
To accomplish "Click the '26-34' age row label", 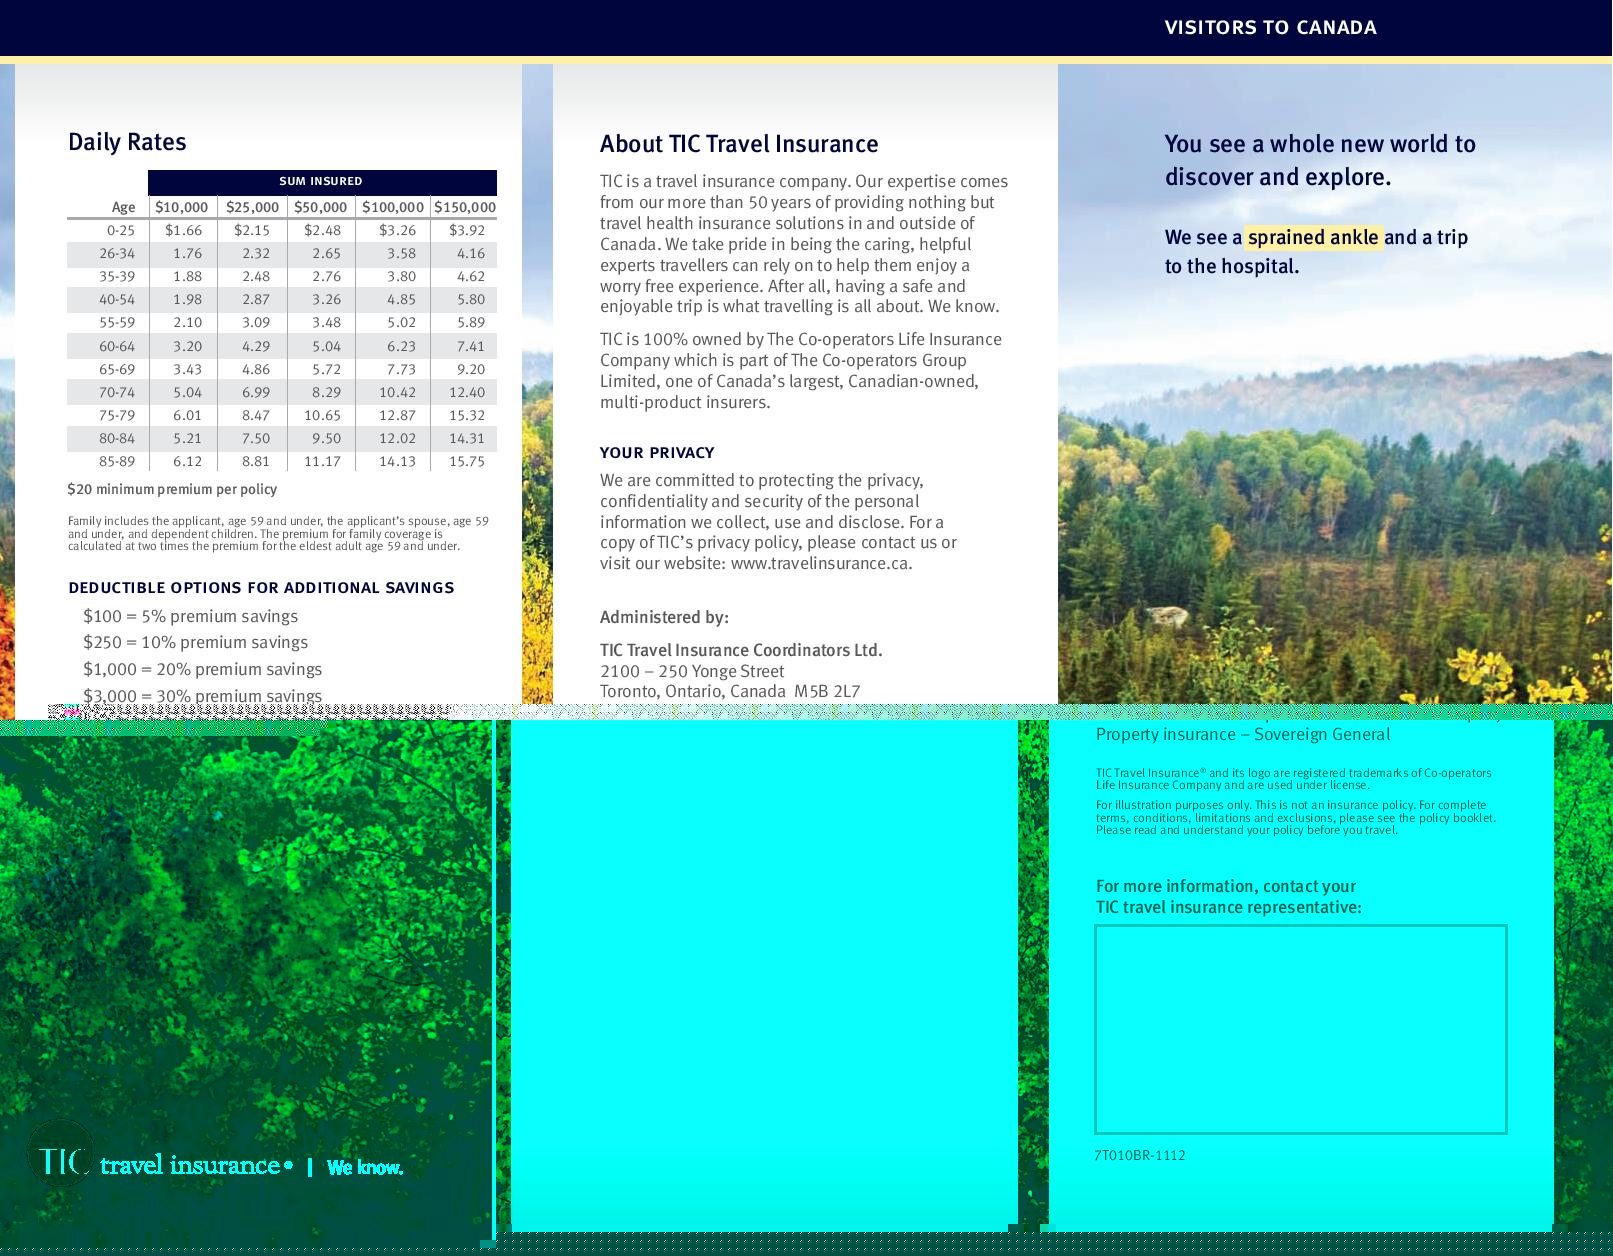I will 117,254.
